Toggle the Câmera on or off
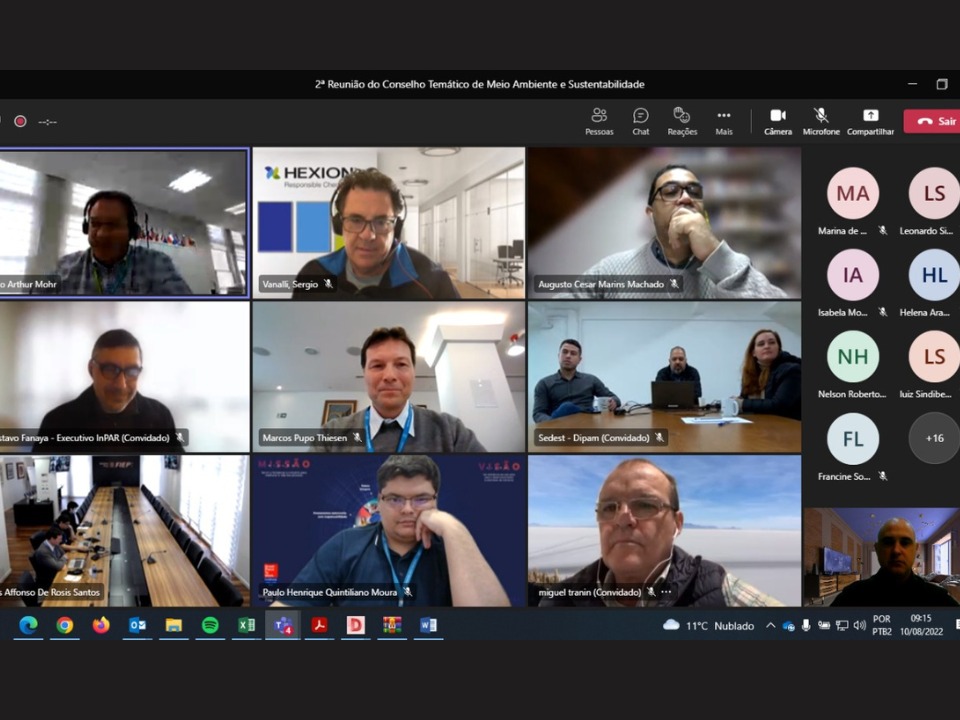The height and width of the screenshot is (720, 960). [777, 121]
